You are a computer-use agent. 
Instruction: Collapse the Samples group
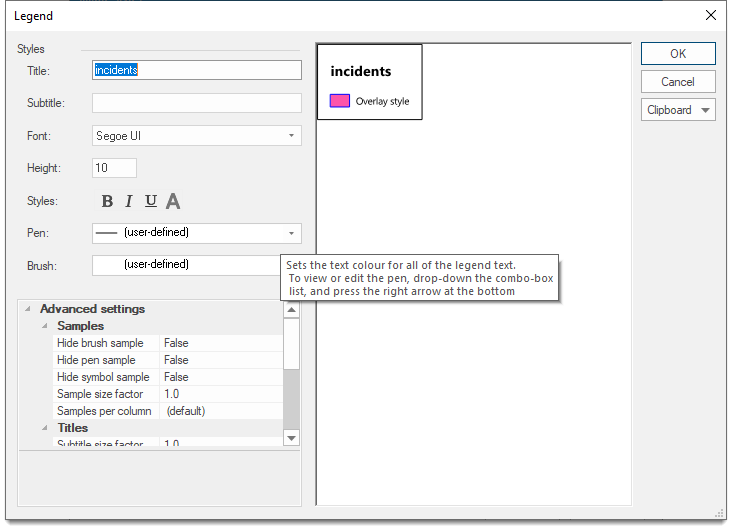tap(45, 326)
